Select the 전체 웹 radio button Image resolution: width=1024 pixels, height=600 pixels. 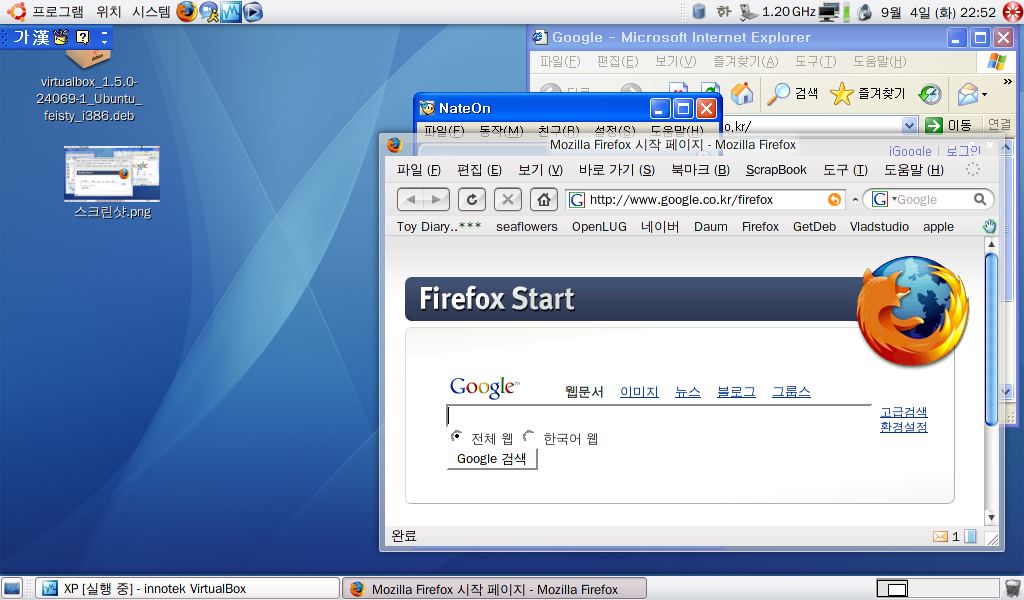(456, 435)
